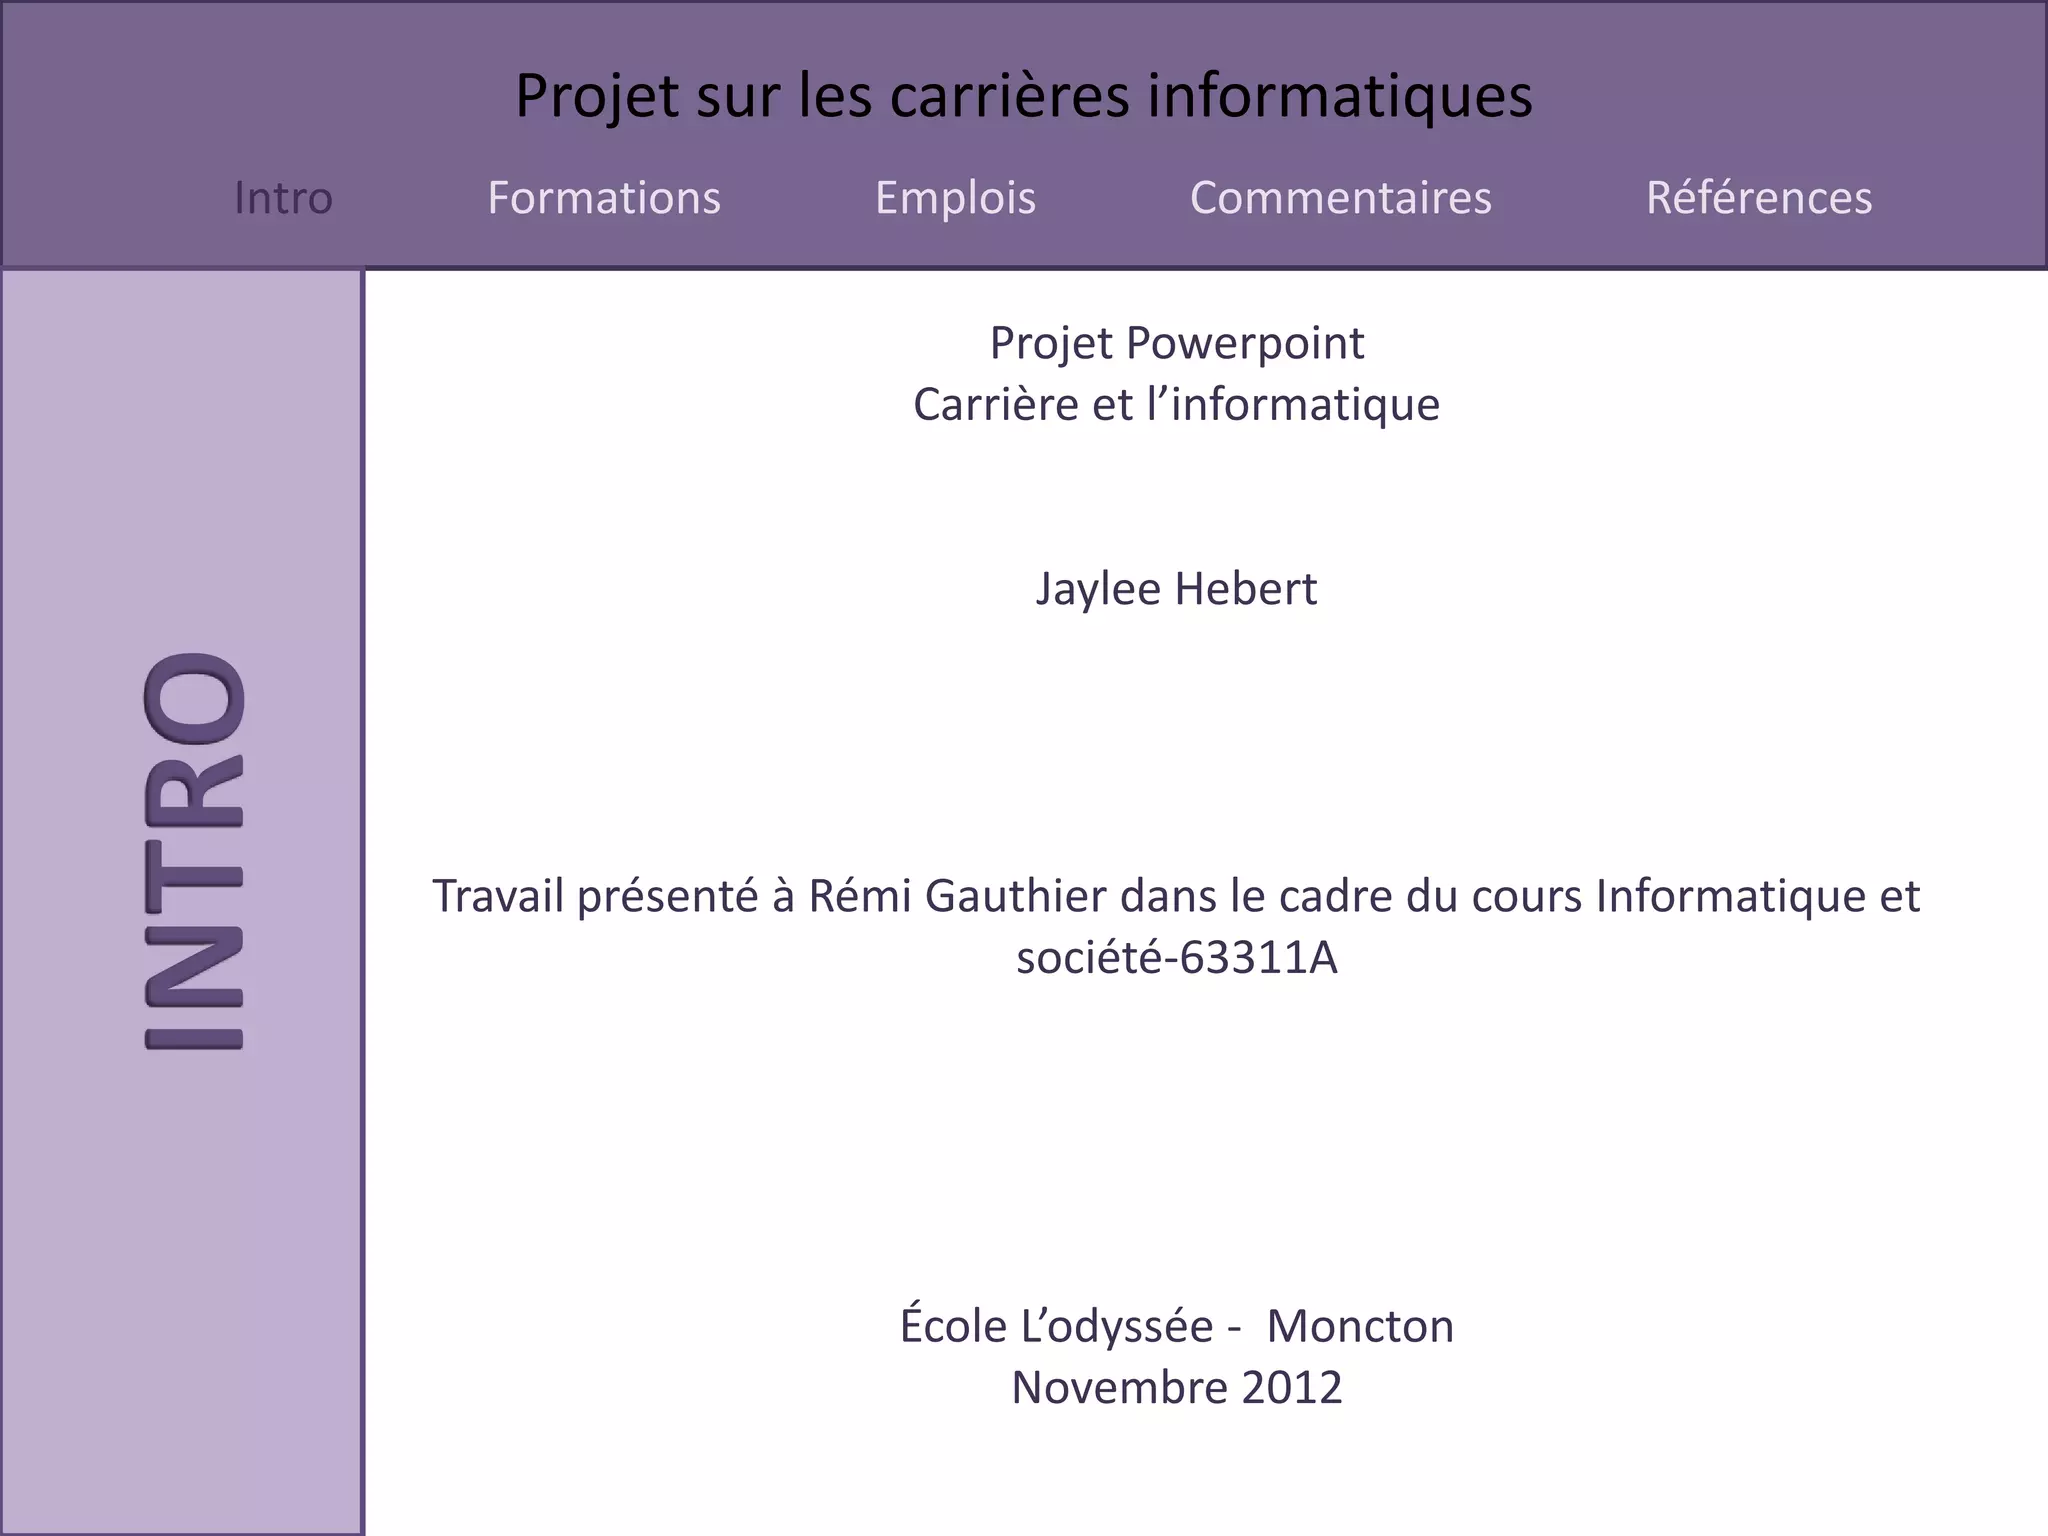Click the Carrière et l'informatique subtitle
Screen dimensions: 2048x1536
[x=1176, y=405]
